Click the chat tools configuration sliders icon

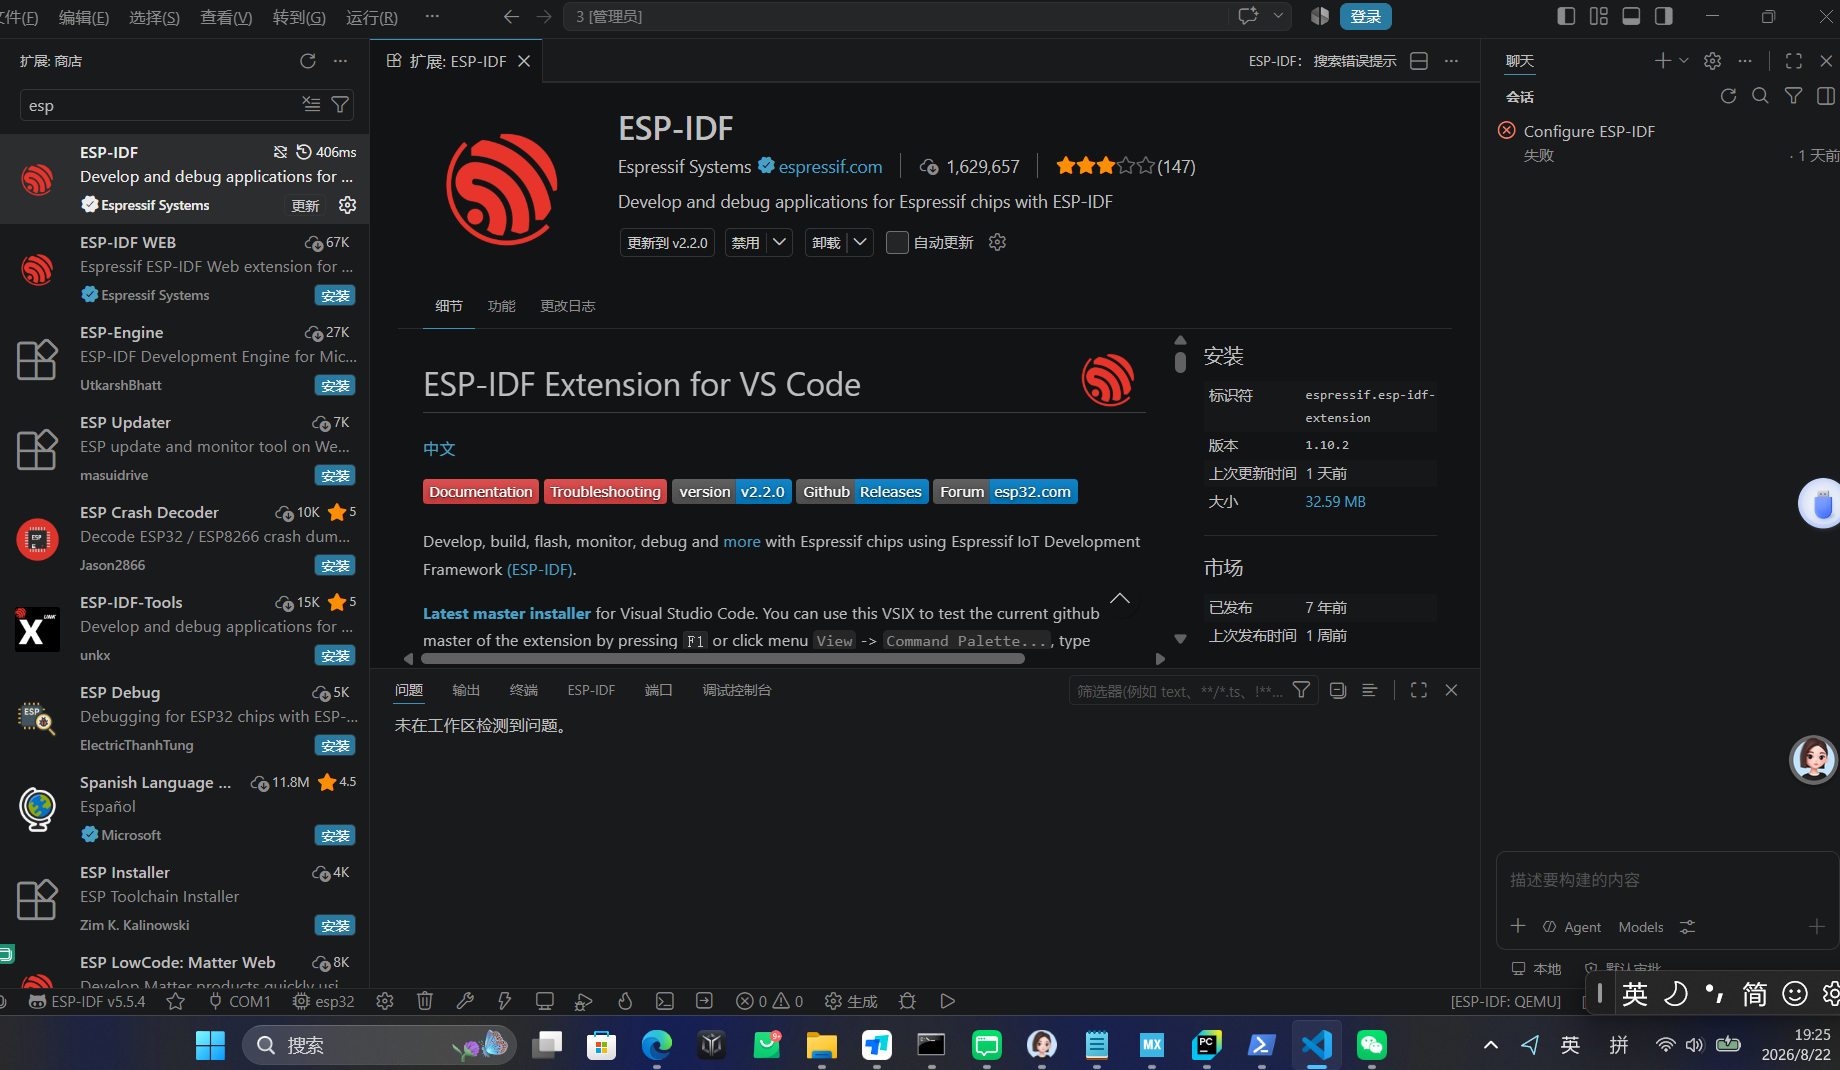1688,927
